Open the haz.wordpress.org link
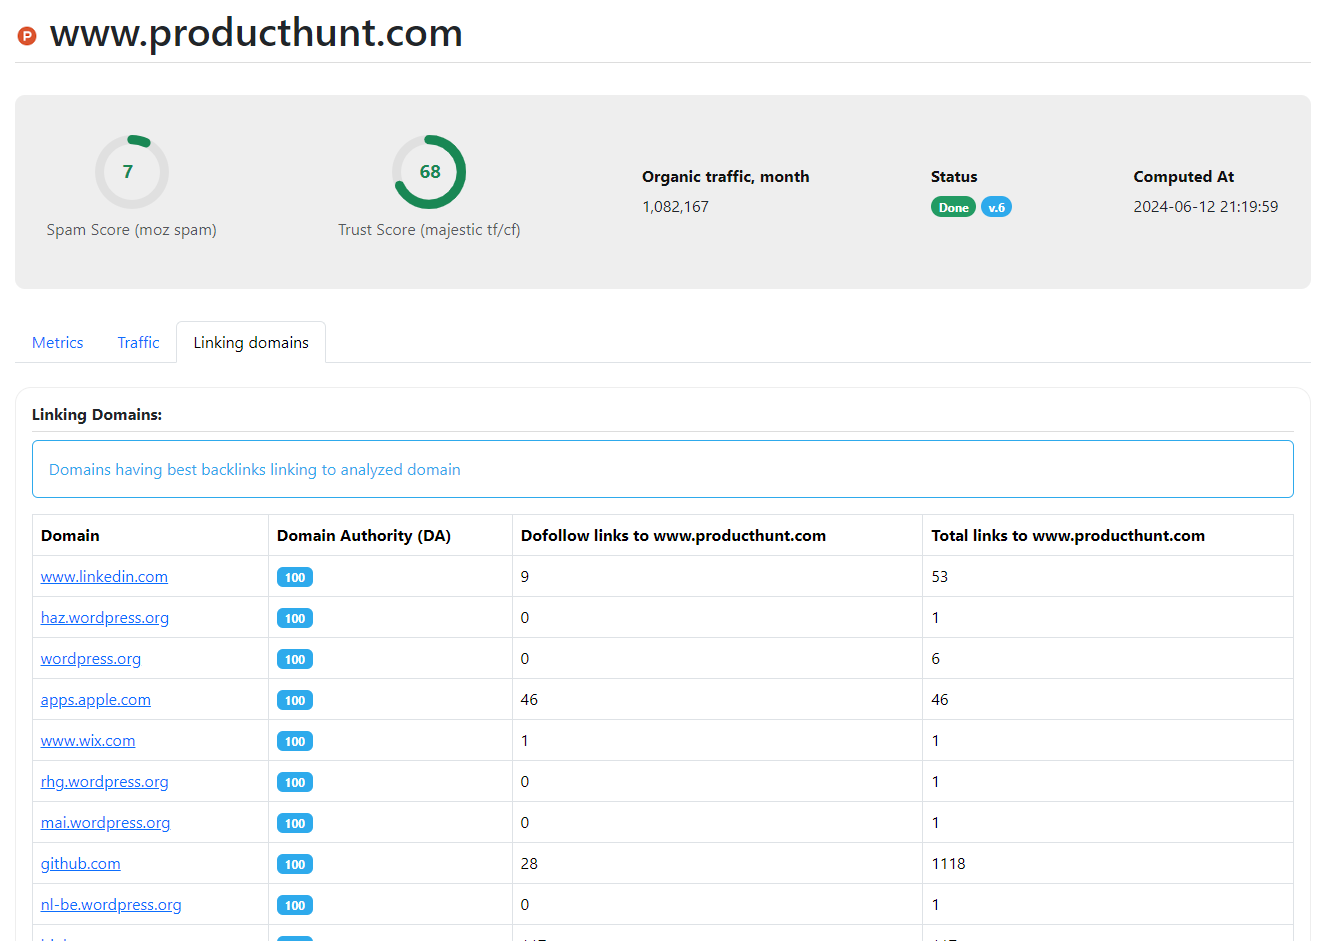The image size is (1329, 941). (105, 618)
